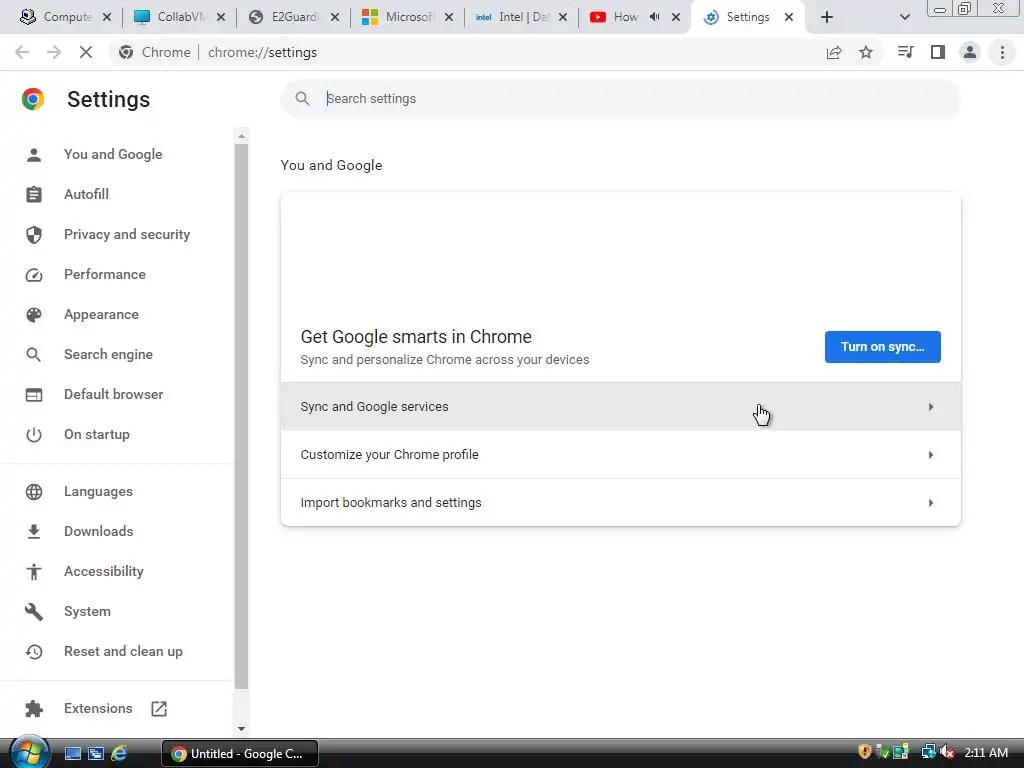
Task: Open Autofill settings in sidebar
Action: [86, 194]
